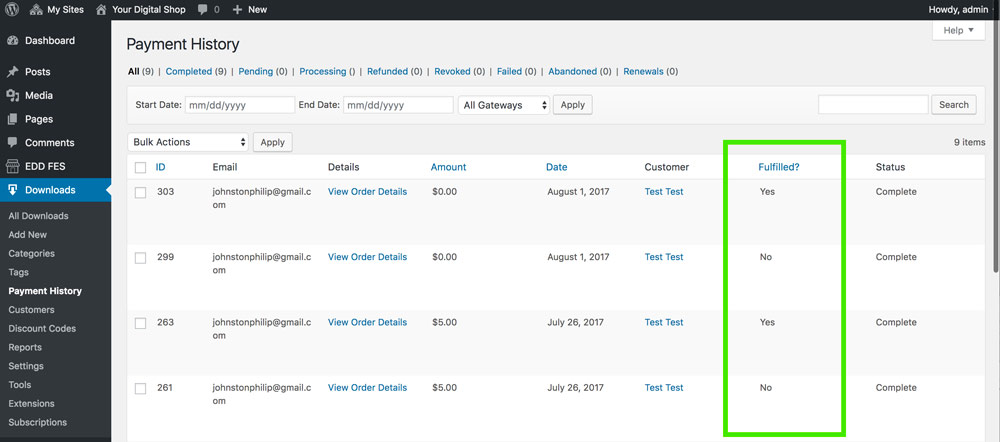Click the New plus icon in admin bar
Viewport: 1000px width, 442px height.
click(x=237, y=9)
